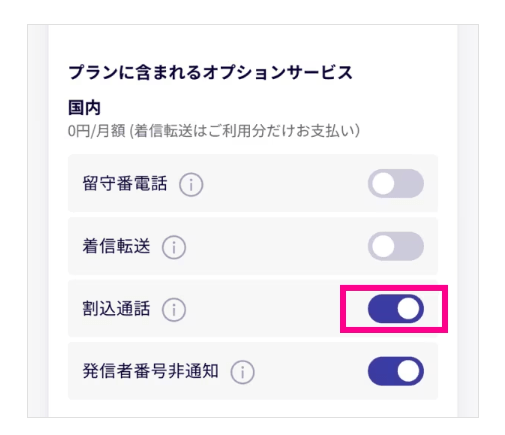Click the right gray edge strip
This screenshot has height=435, width=505.
tap(468, 221)
